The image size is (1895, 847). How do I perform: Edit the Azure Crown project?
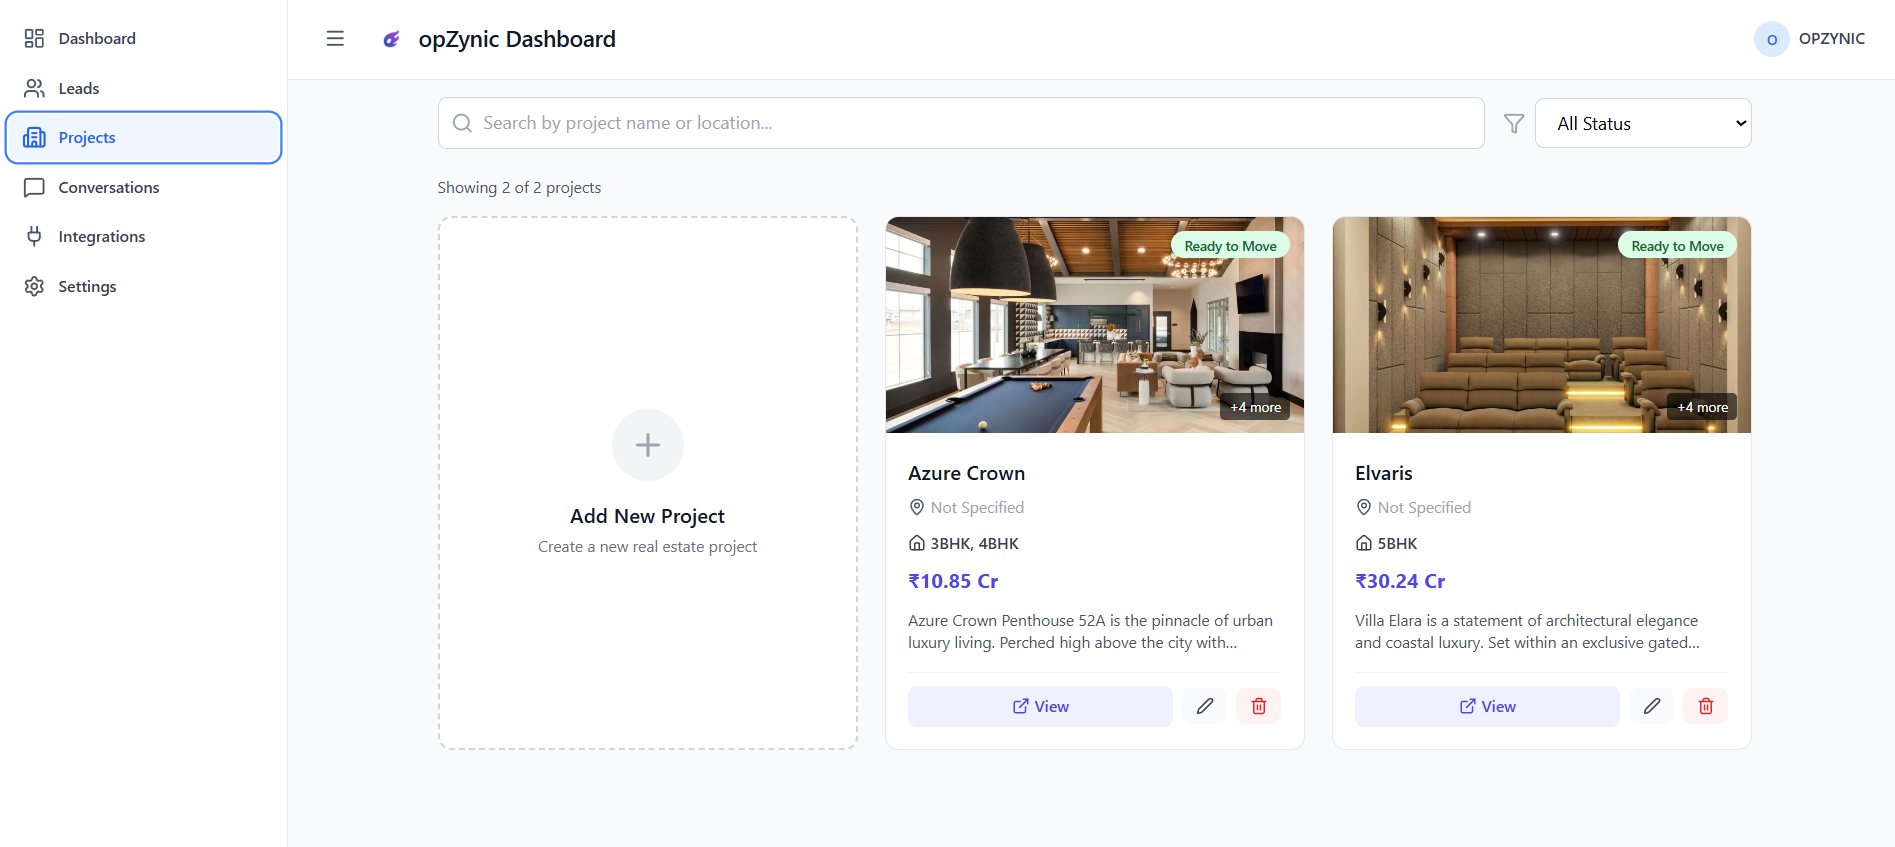pyautogui.click(x=1205, y=706)
